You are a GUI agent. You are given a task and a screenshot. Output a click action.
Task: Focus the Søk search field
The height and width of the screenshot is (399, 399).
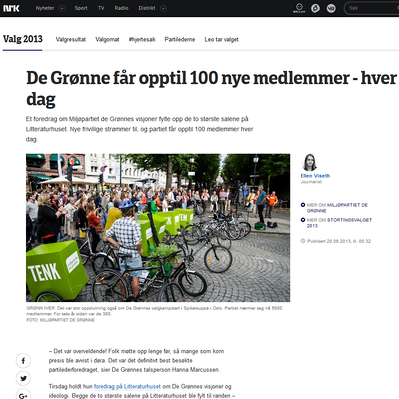372,8
